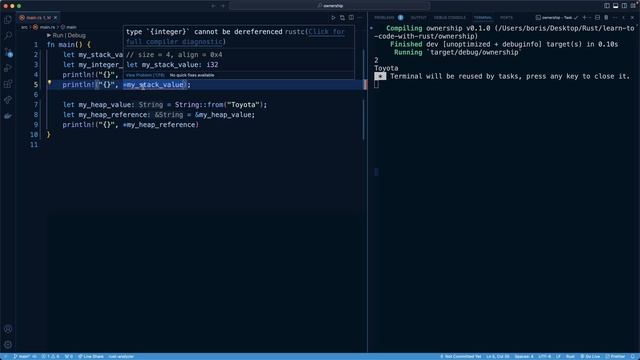Select the Terminal panel tab
Image resolution: width=640 pixels, height=360 pixels.
coord(482,18)
